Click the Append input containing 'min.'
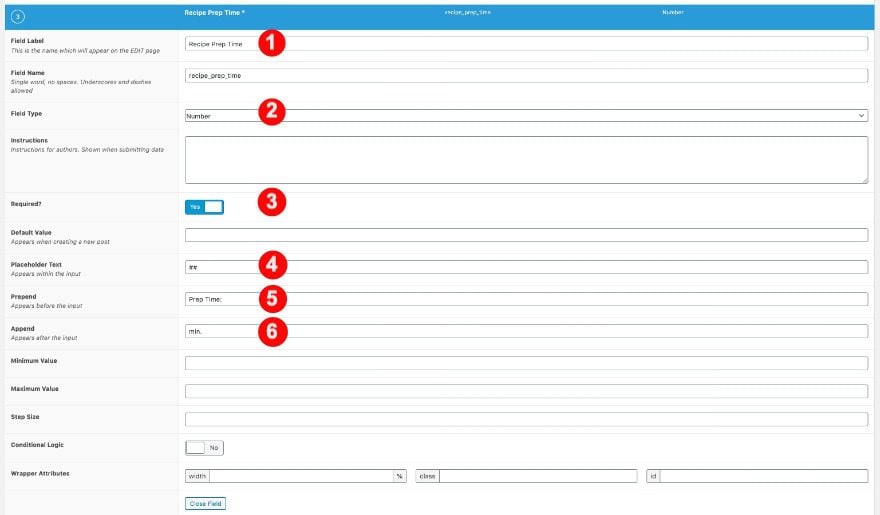Screen dimensions: 880x515 tap(526, 331)
